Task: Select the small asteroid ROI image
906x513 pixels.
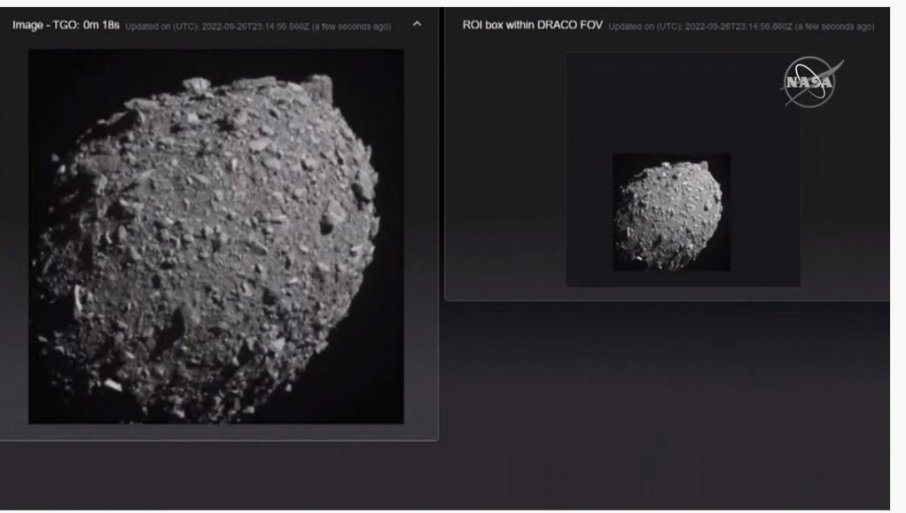Action: pyautogui.click(x=671, y=212)
